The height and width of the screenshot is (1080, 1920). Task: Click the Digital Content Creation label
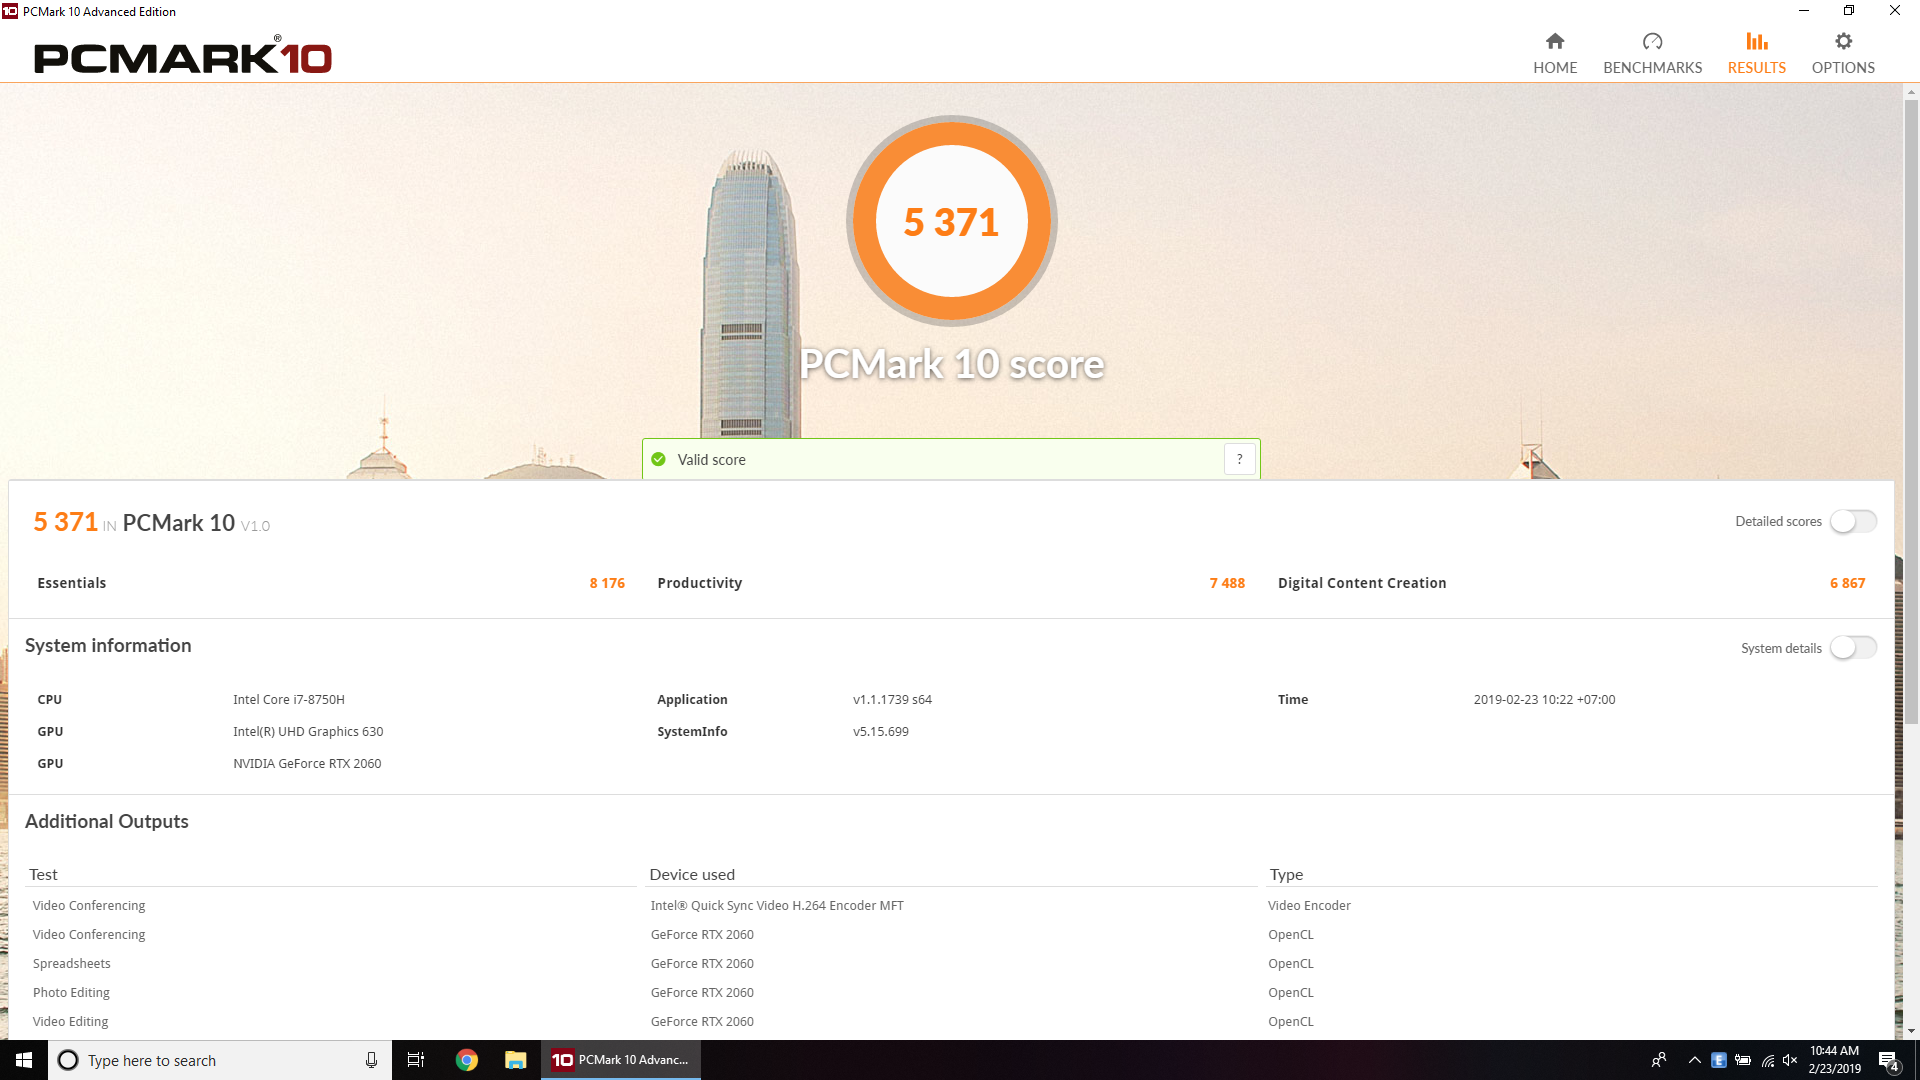click(x=1362, y=583)
